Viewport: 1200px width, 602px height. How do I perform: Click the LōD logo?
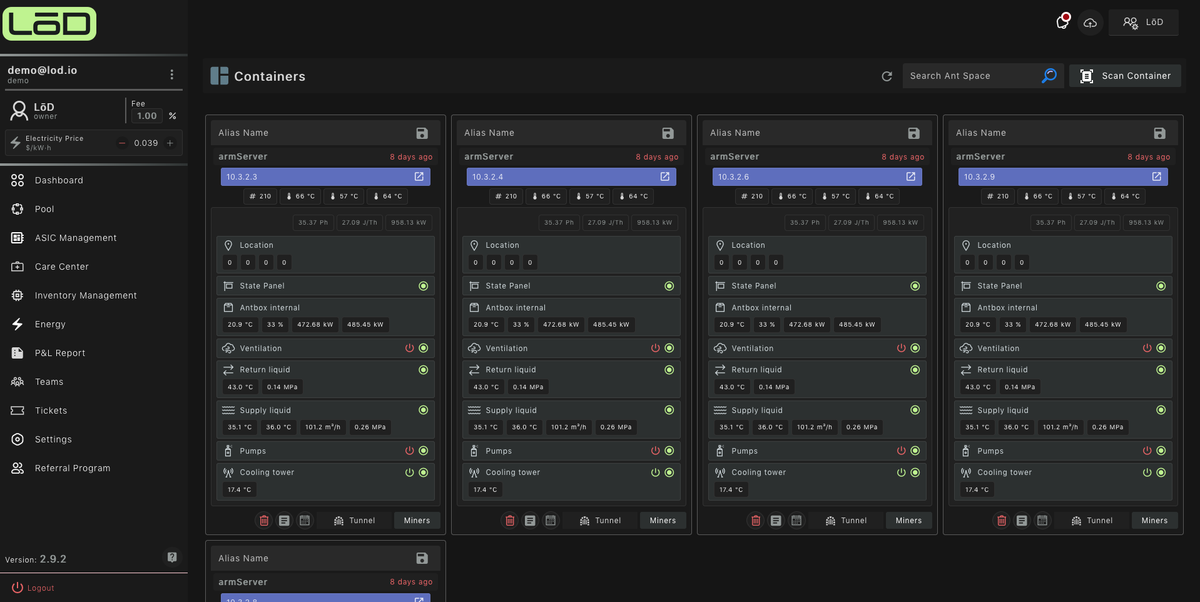51,23
